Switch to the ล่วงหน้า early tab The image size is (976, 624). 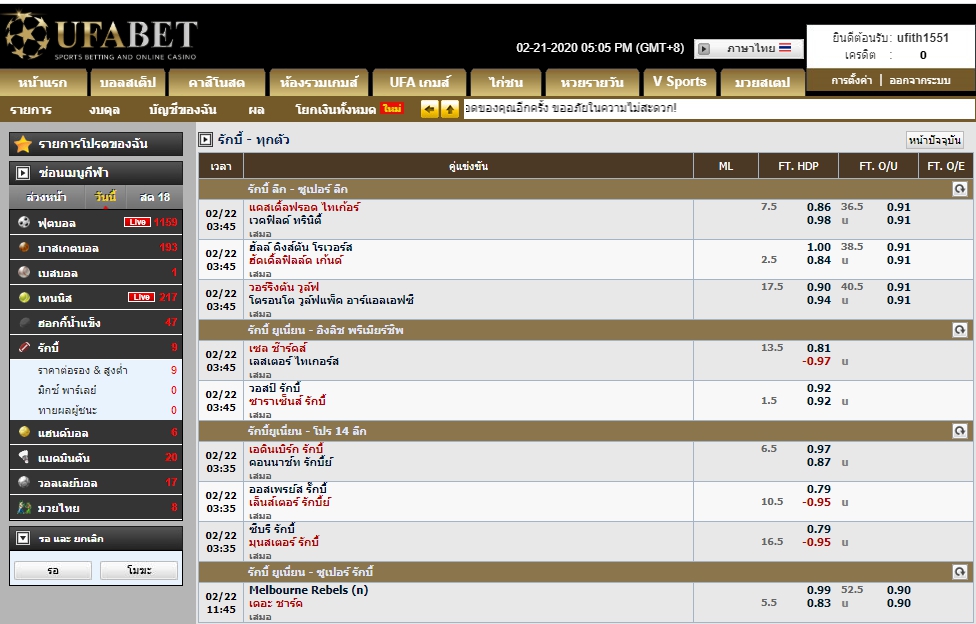[x=47, y=197]
